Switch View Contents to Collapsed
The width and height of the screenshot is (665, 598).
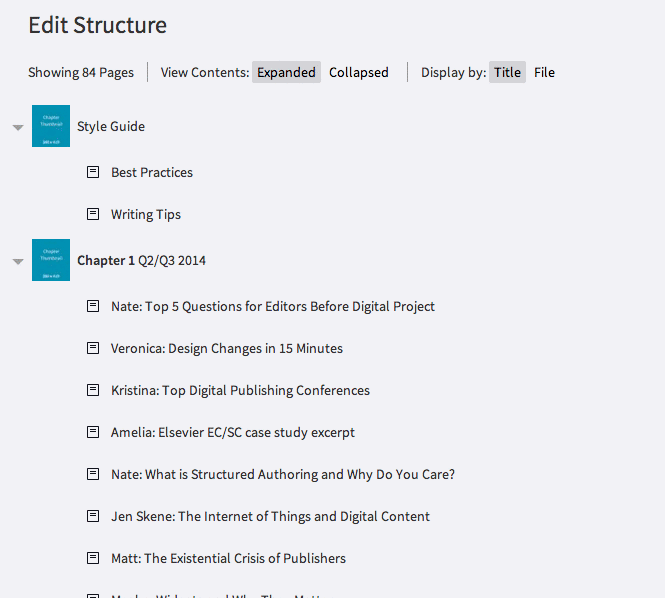click(359, 72)
